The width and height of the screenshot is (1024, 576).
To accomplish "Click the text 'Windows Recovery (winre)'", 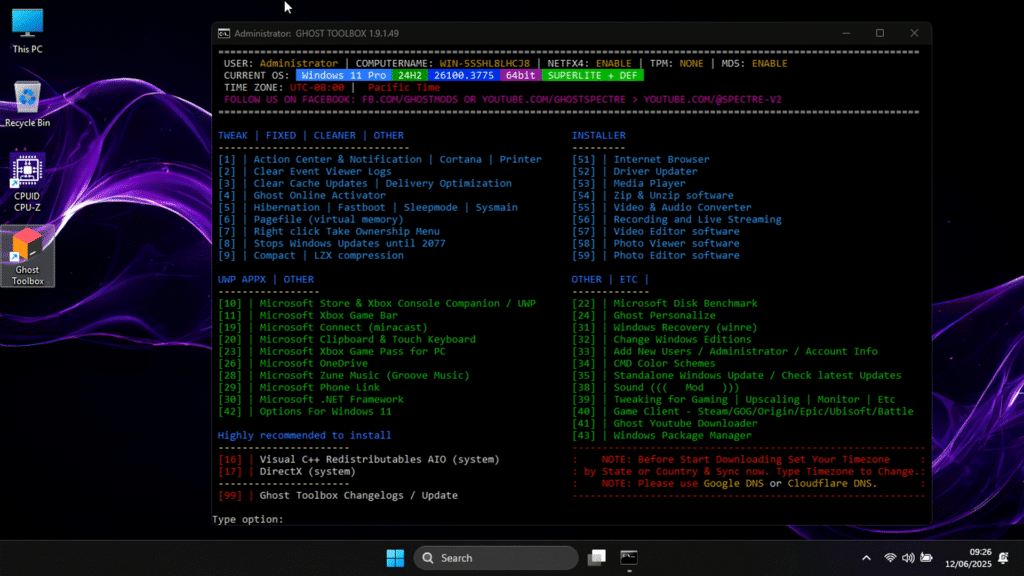I will (686, 327).
